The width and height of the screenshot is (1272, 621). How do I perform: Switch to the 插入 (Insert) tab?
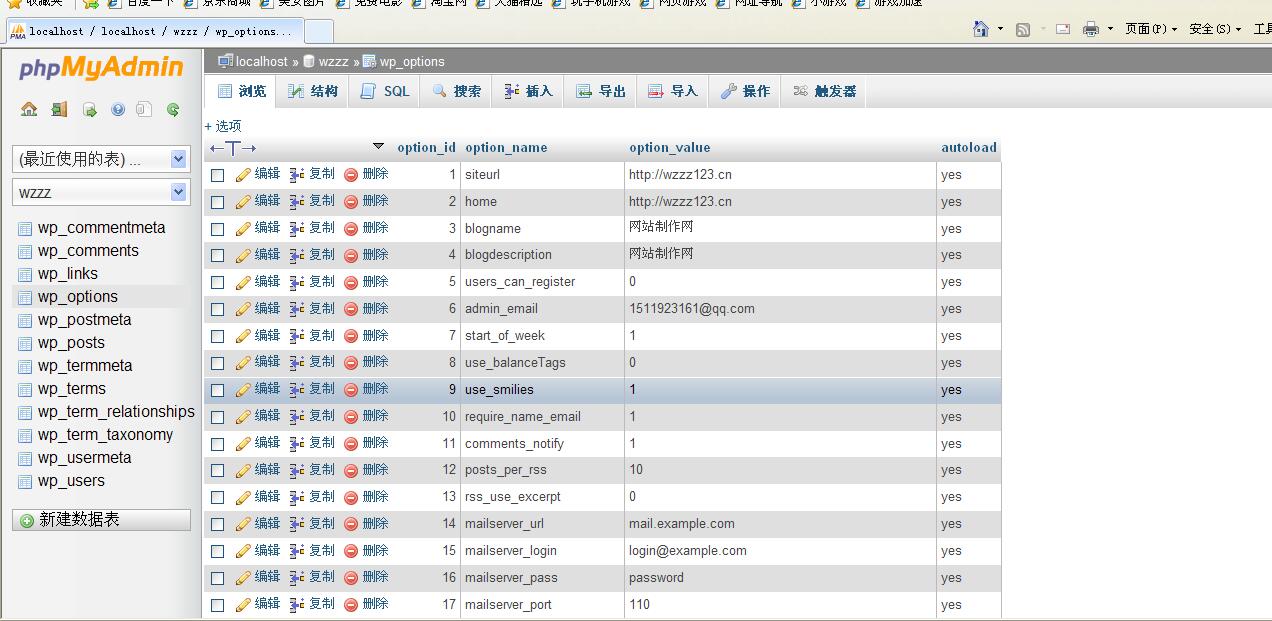click(x=528, y=91)
